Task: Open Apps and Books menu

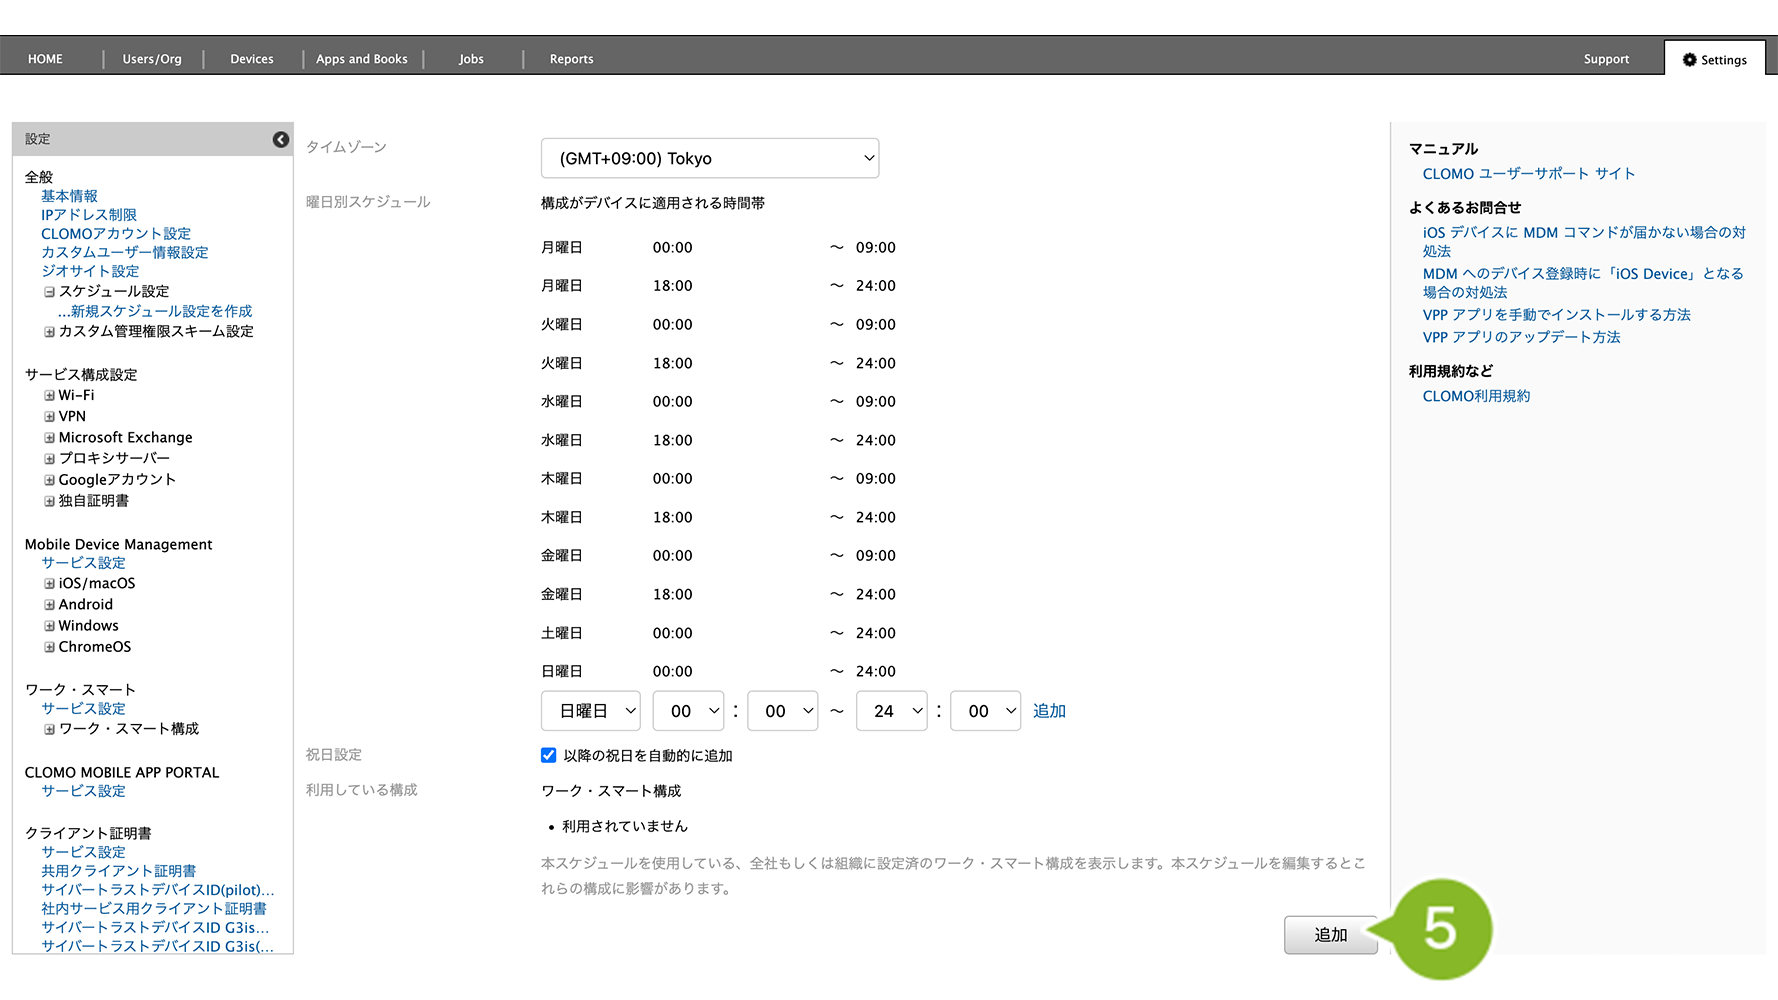Action: (361, 60)
